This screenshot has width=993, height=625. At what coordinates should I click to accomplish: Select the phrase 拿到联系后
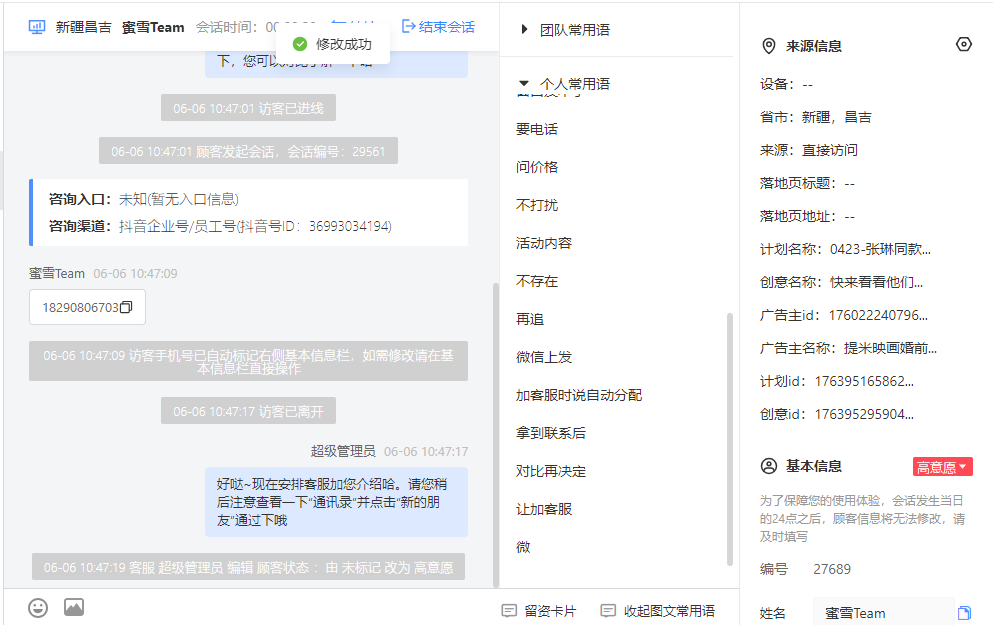pyautogui.click(x=551, y=433)
